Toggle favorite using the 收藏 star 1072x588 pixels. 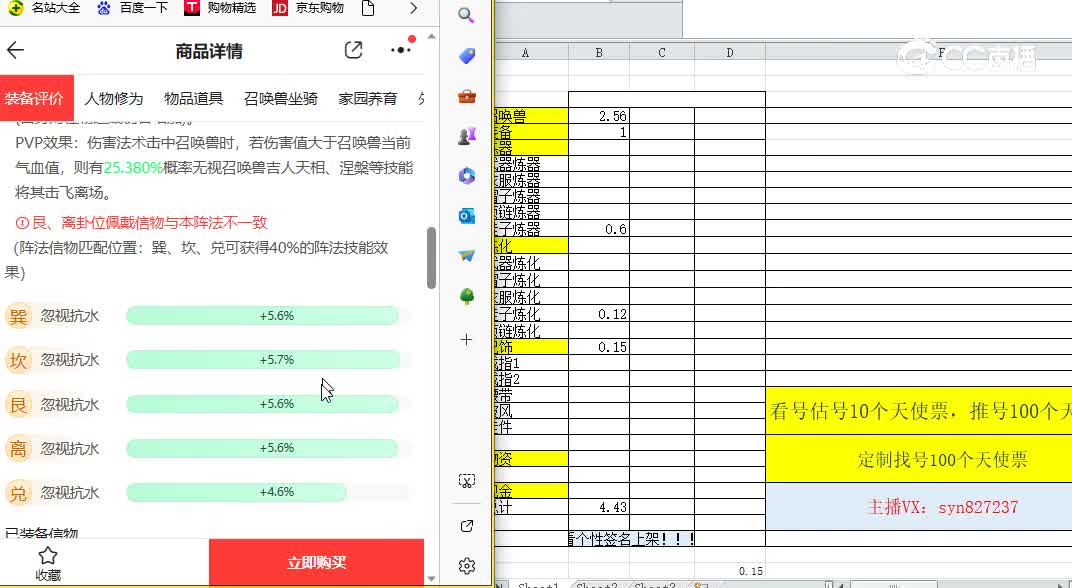(46, 560)
